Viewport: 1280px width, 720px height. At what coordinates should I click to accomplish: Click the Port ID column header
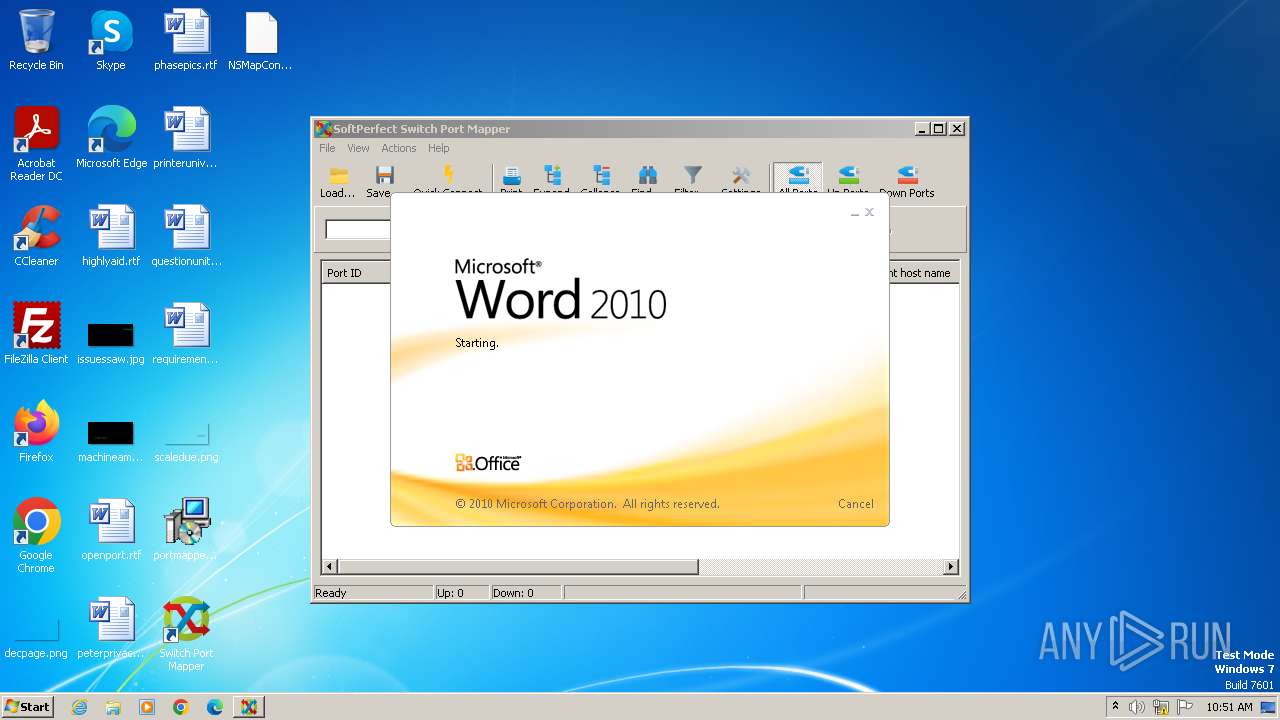click(357, 273)
